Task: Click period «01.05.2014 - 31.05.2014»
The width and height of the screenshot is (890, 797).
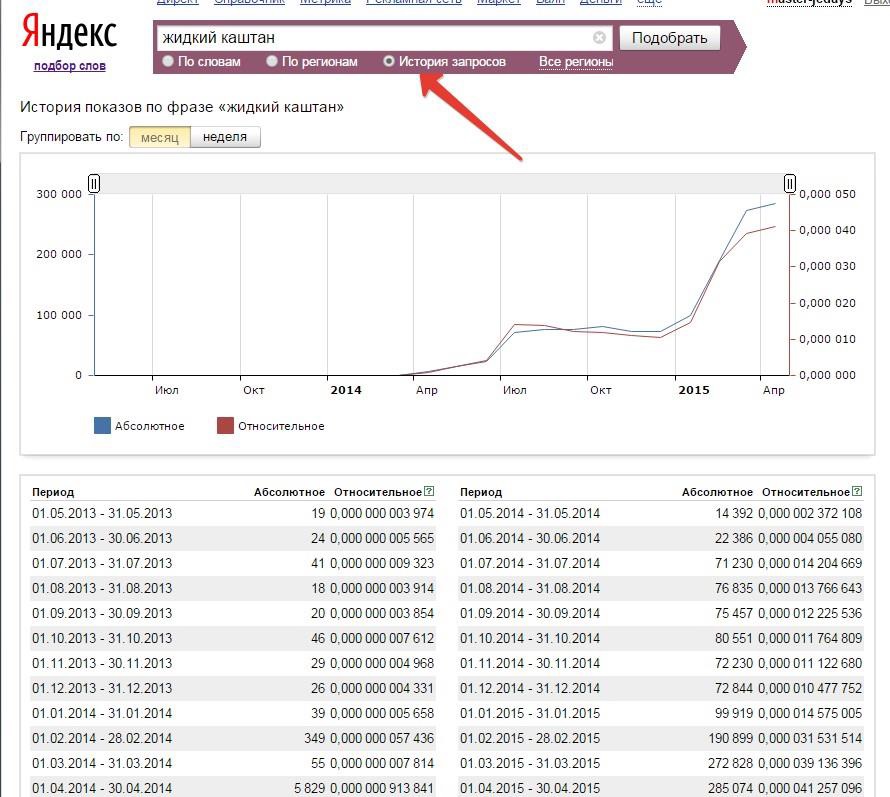Action: coord(530,513)
